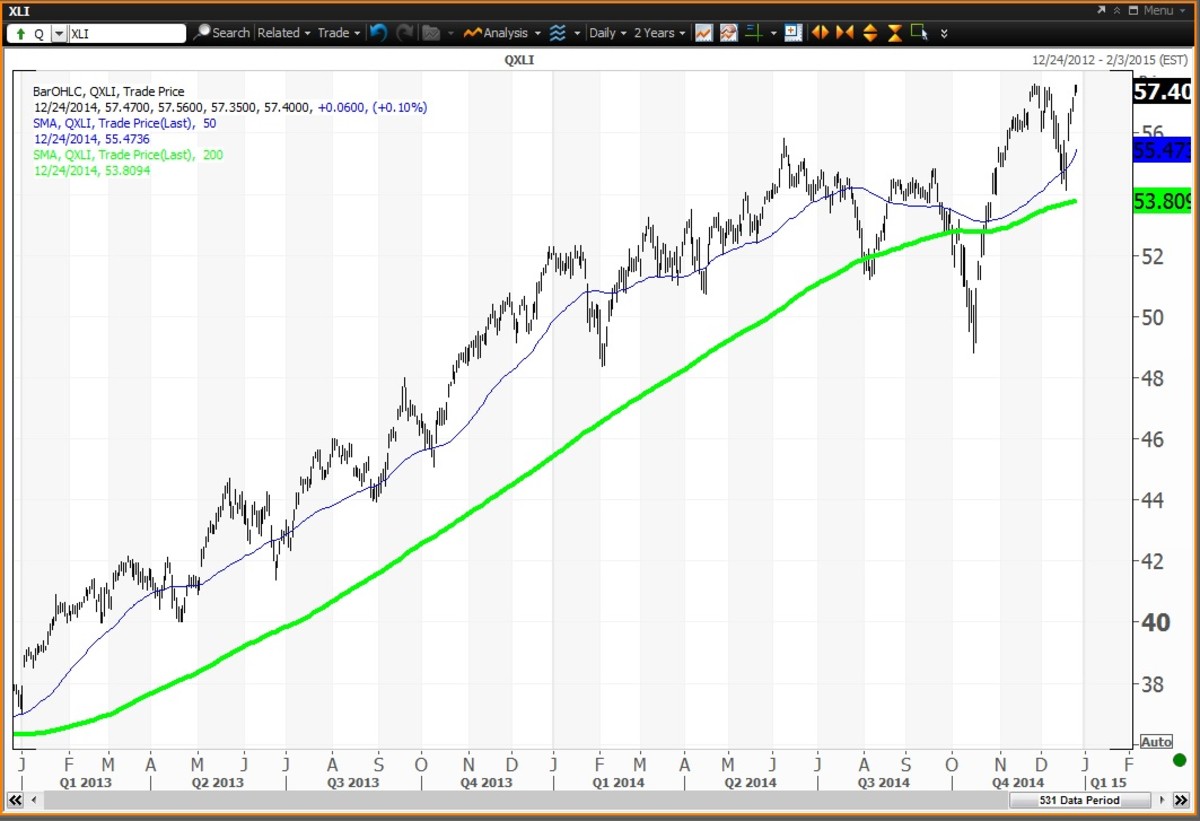Click the Search magnifier button
Viewport: 1200px width, 821px height.
(x=222, y=33)
